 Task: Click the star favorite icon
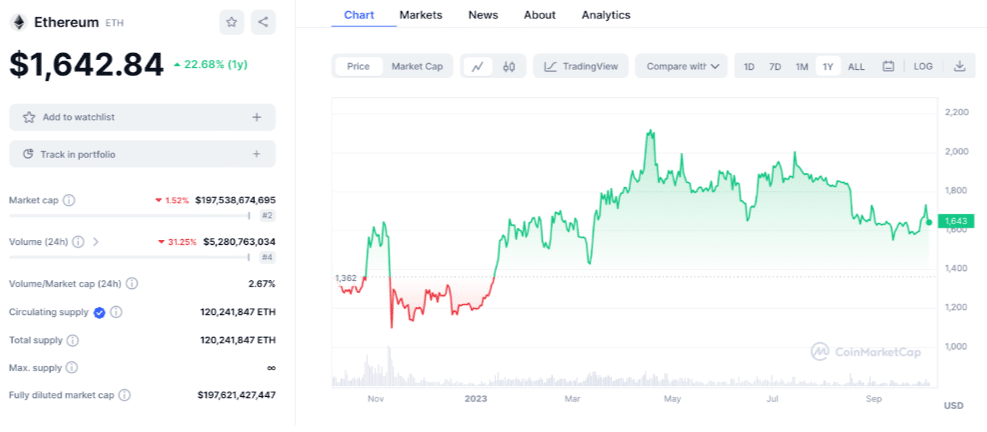coord(231,21)
